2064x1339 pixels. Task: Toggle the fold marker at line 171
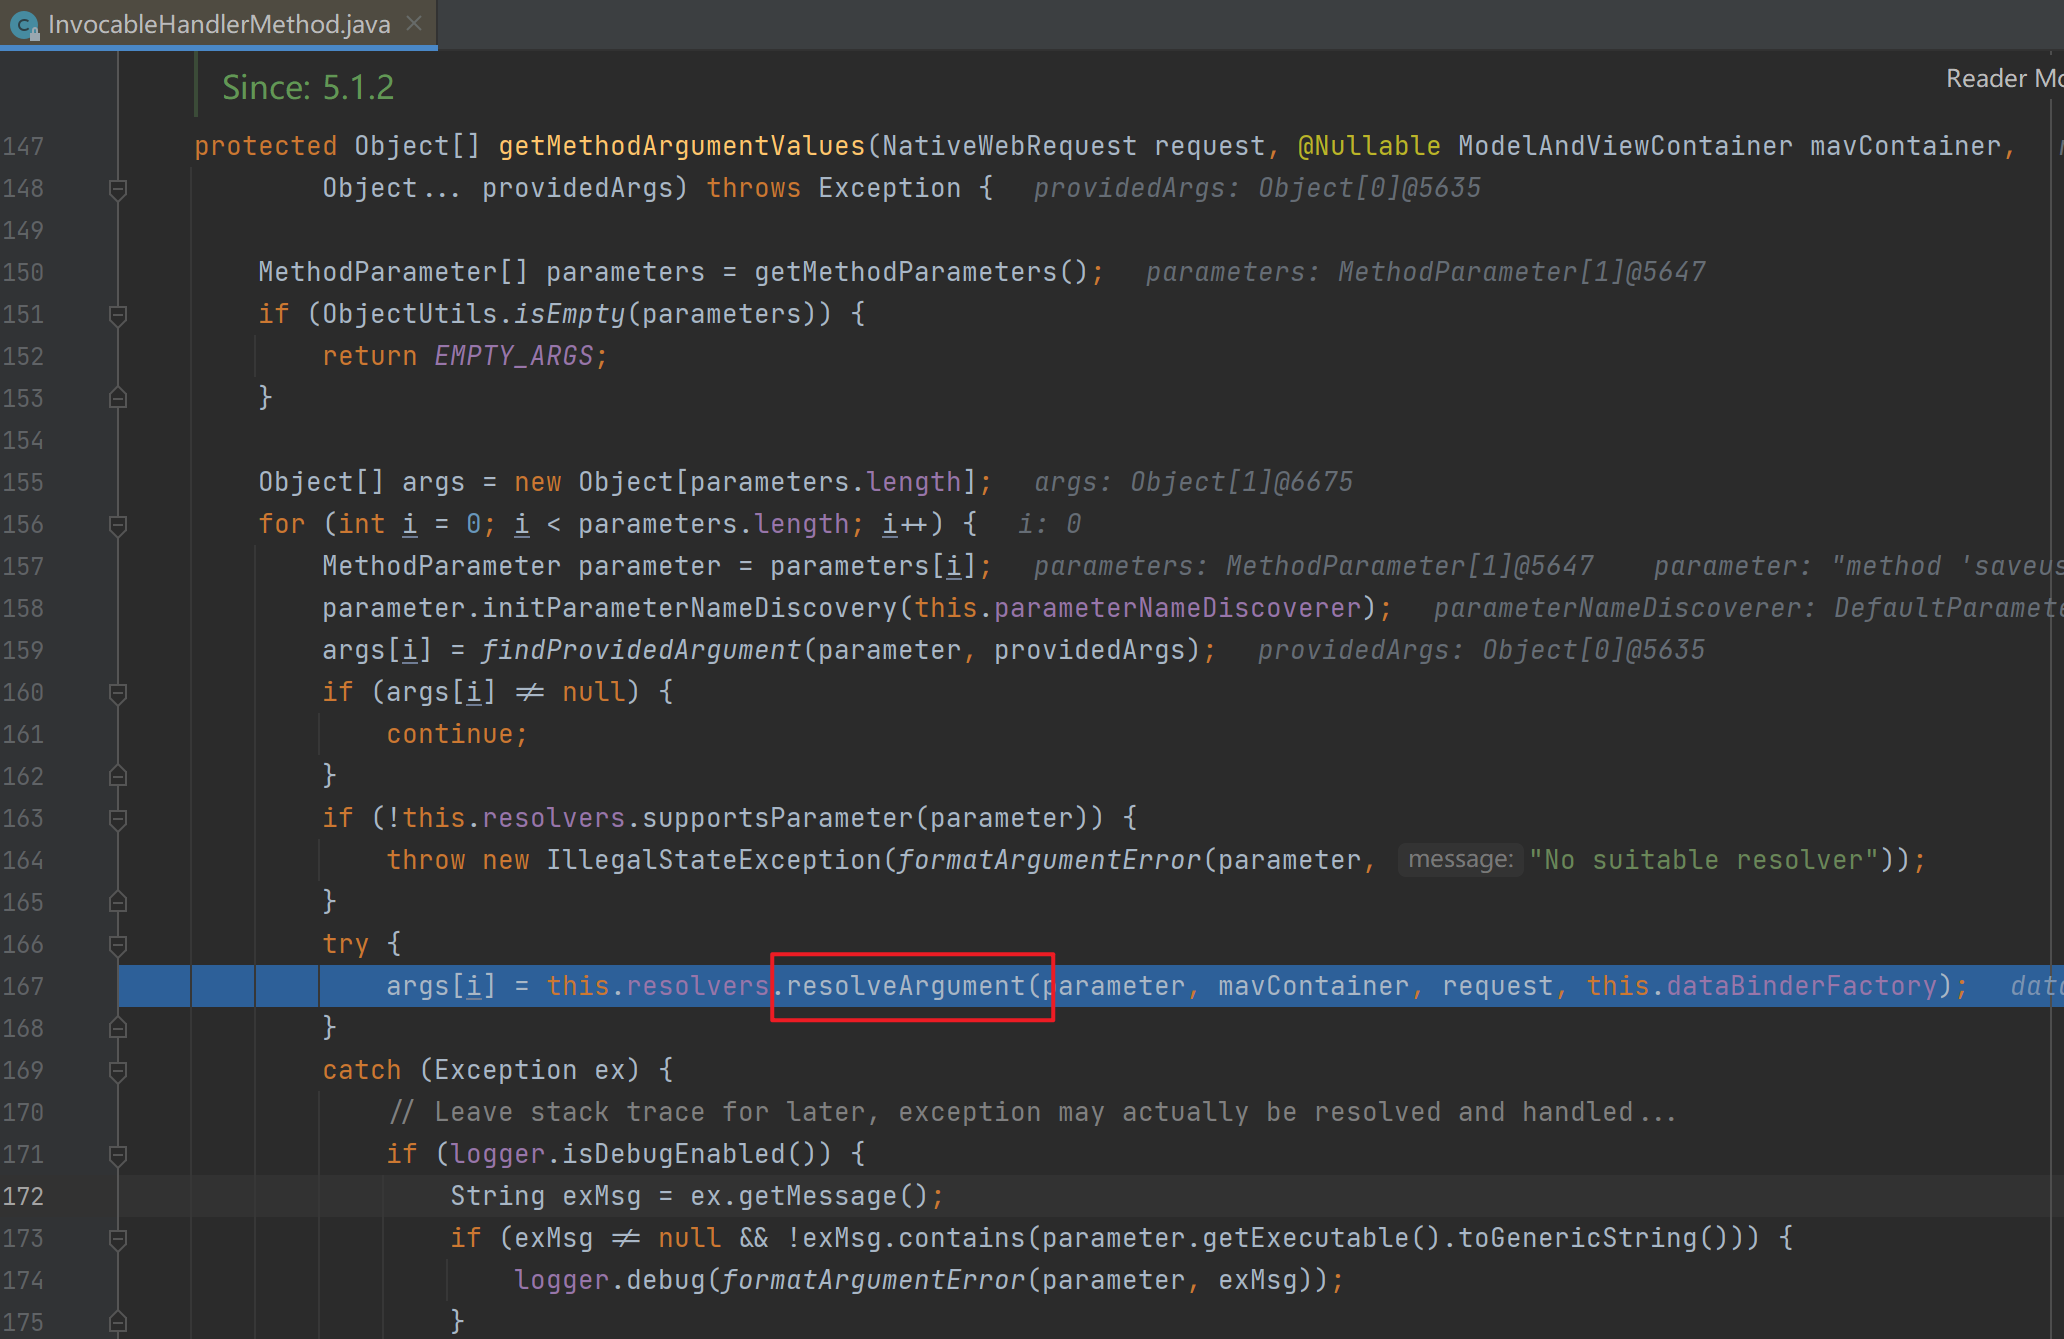click(x=117, y=1155)
